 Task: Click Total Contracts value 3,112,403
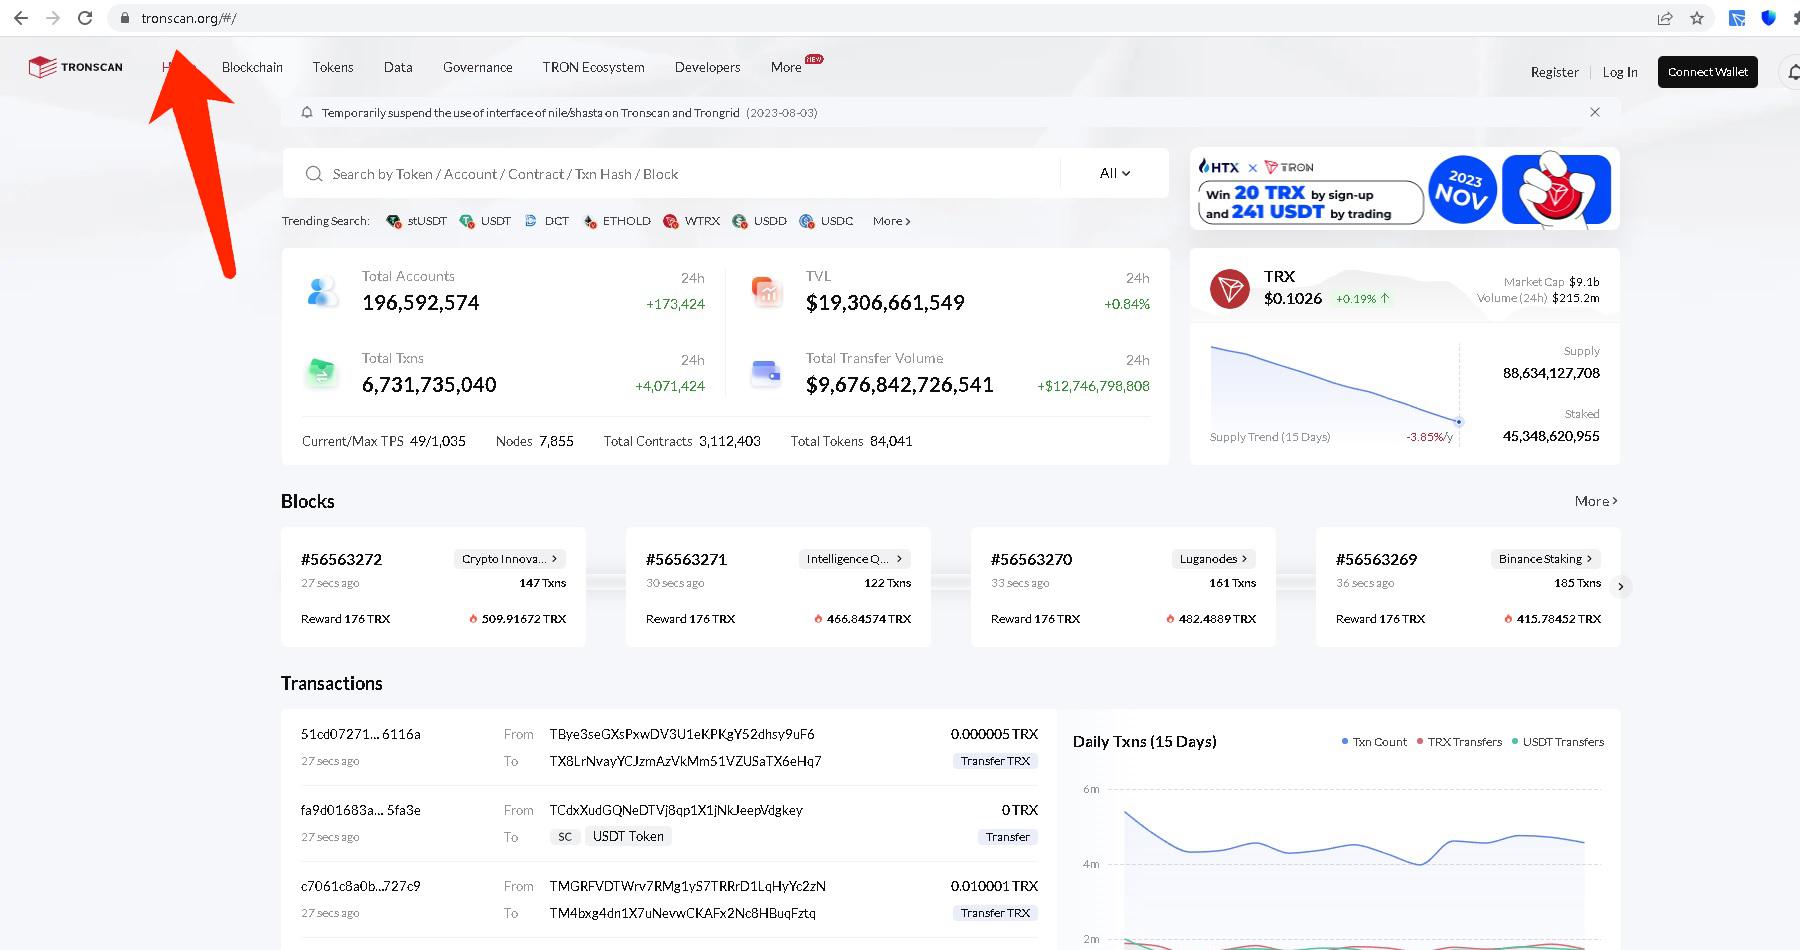click(x=729, y=441)
